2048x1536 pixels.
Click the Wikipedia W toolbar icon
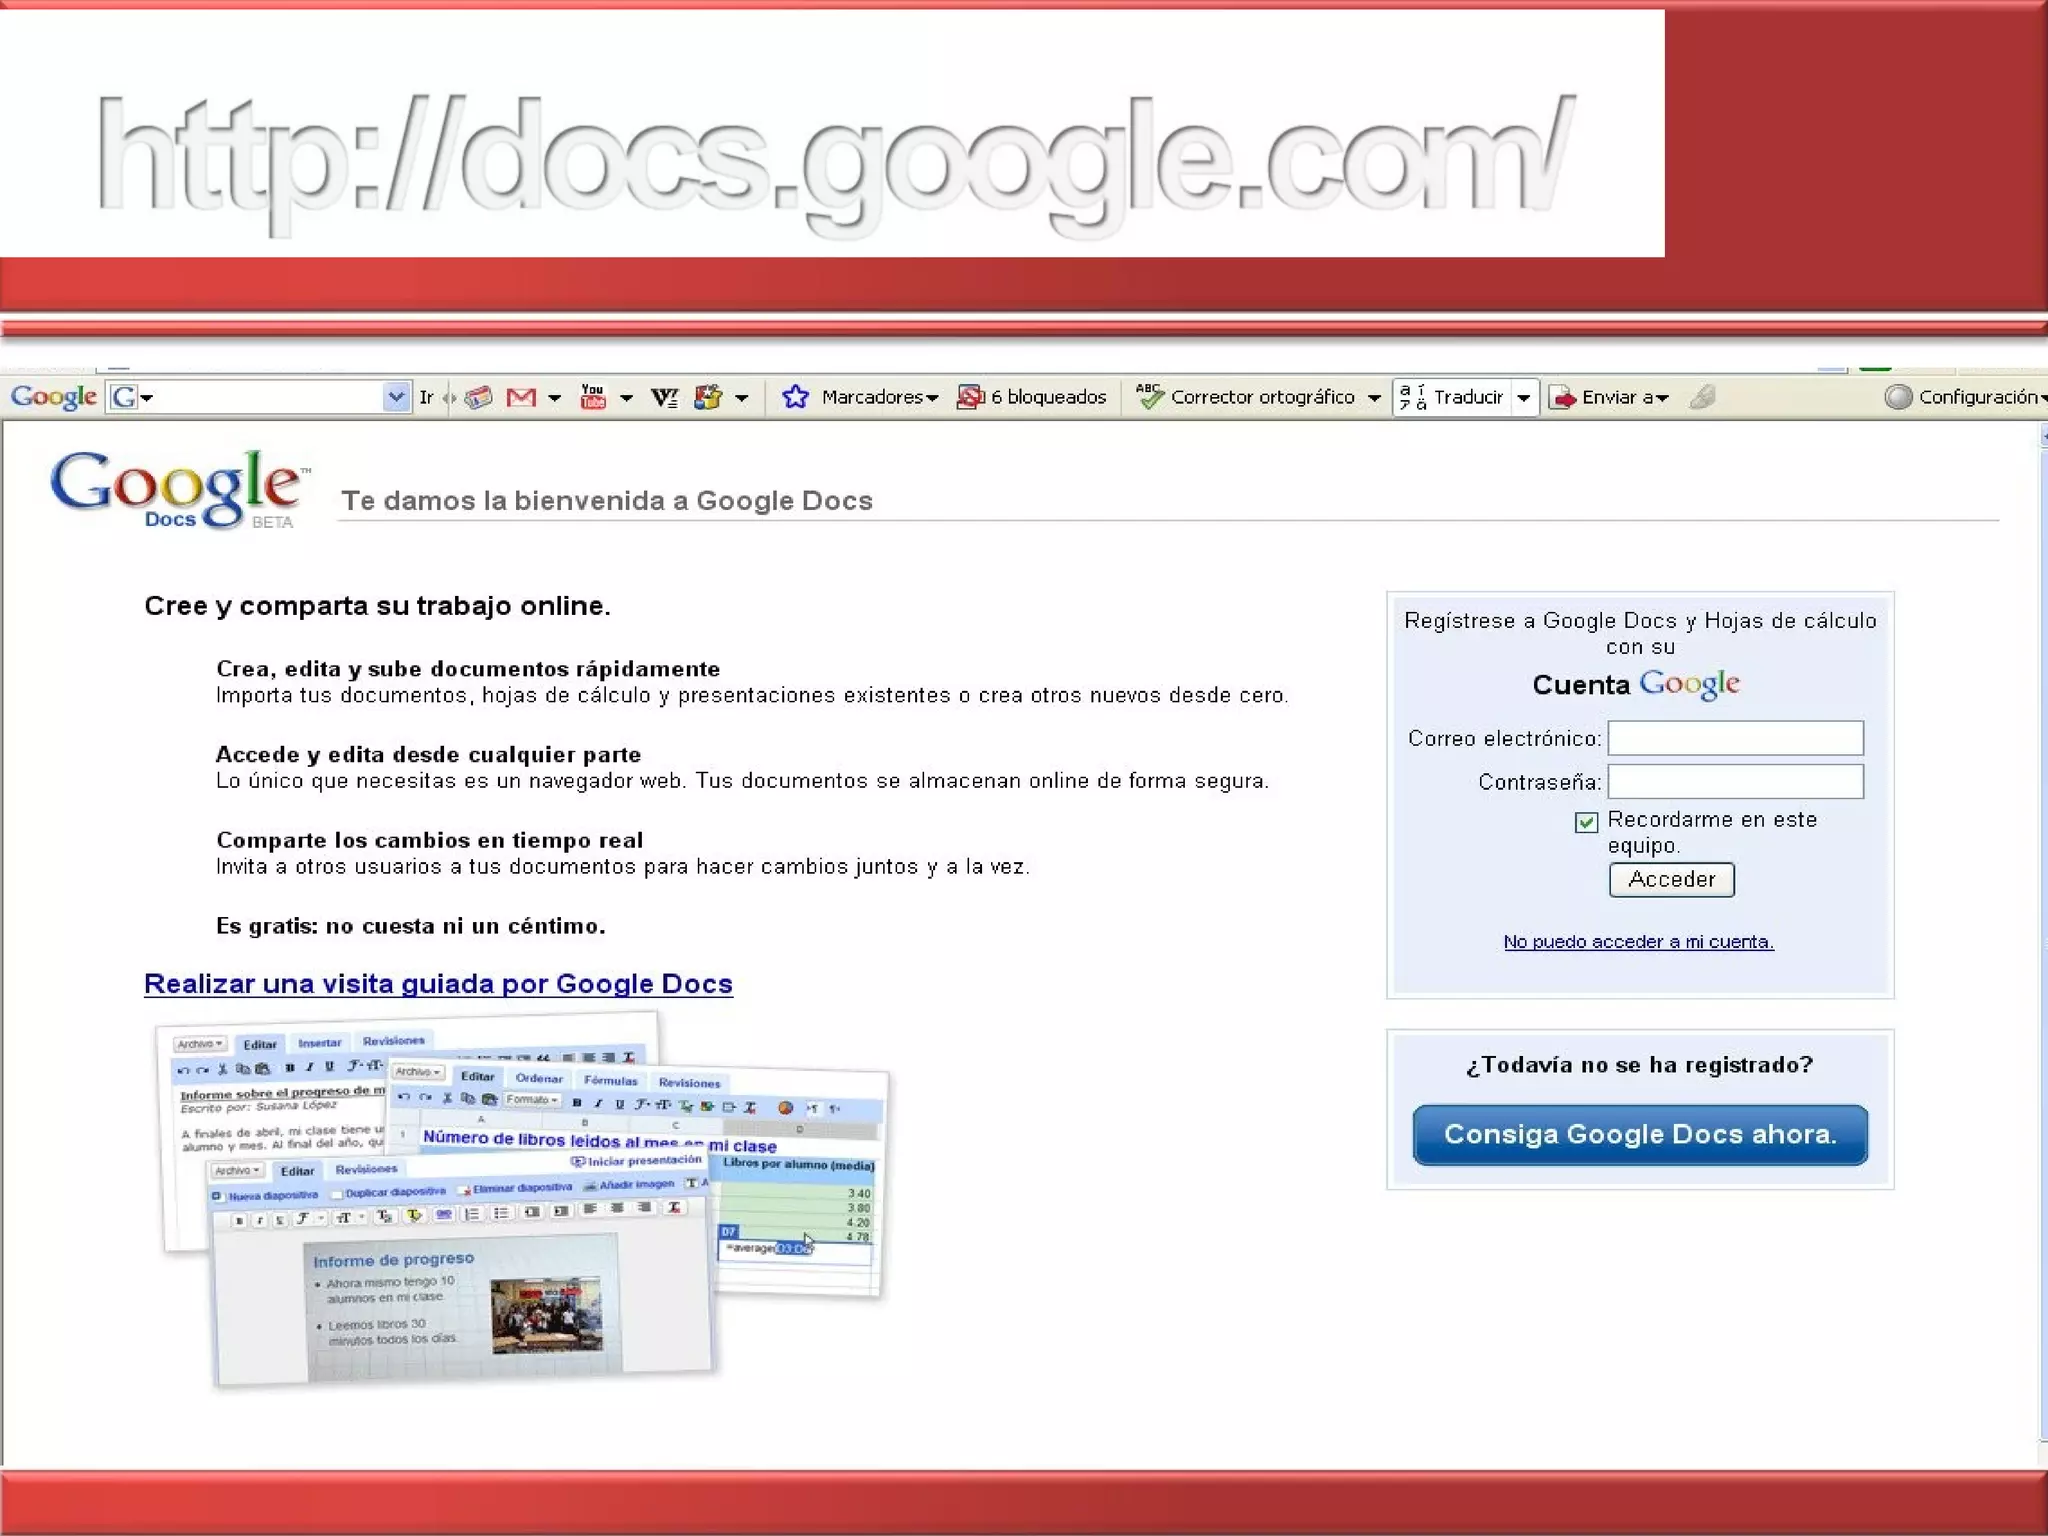(x=664, y=398)
